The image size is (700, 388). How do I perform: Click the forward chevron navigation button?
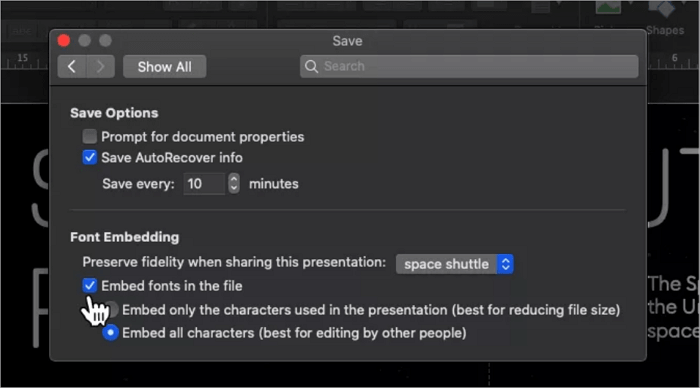coord(100,67)
